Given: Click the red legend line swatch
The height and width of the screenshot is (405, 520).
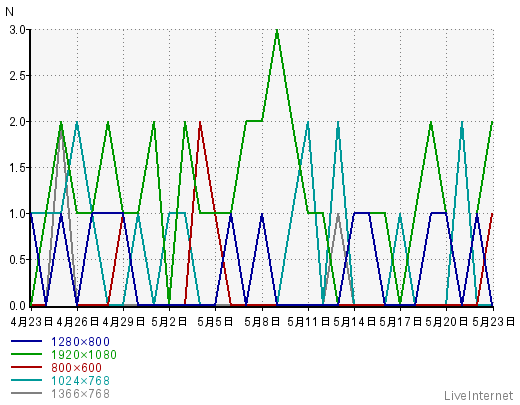Looking at the screenshot, I should [x=26, y=367].
